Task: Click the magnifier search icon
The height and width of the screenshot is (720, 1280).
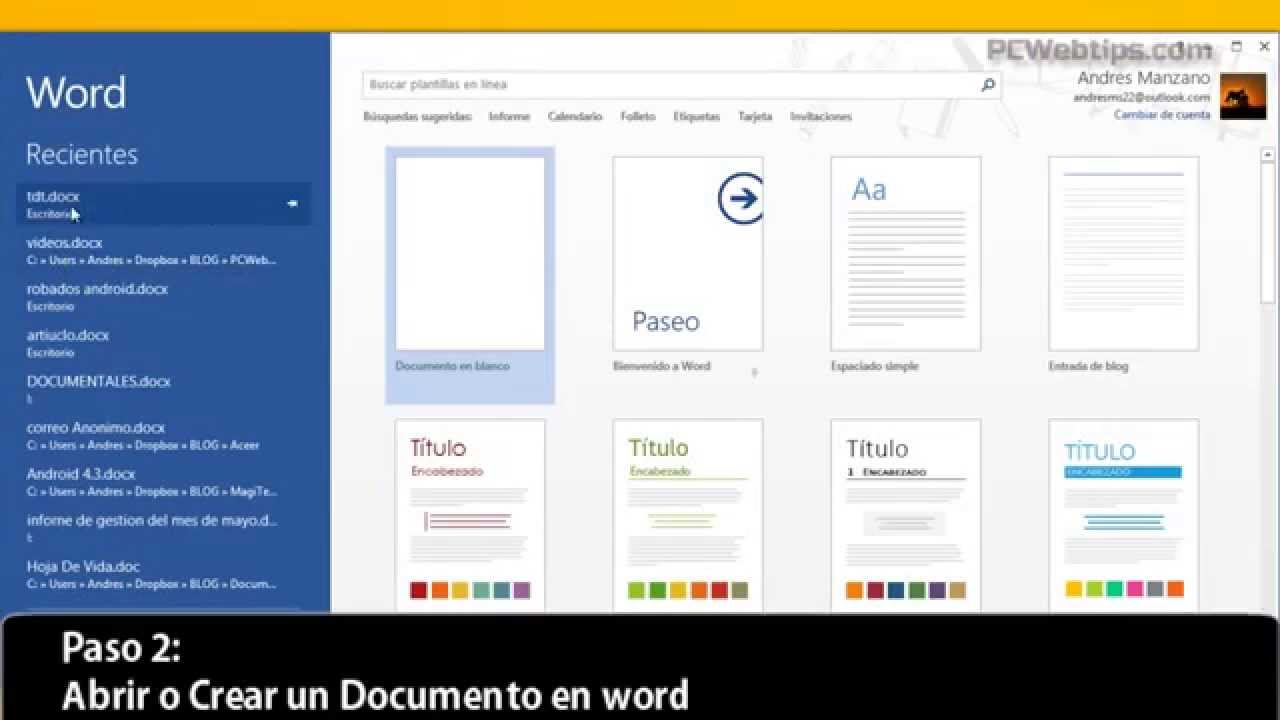Action: pos(987,85)
